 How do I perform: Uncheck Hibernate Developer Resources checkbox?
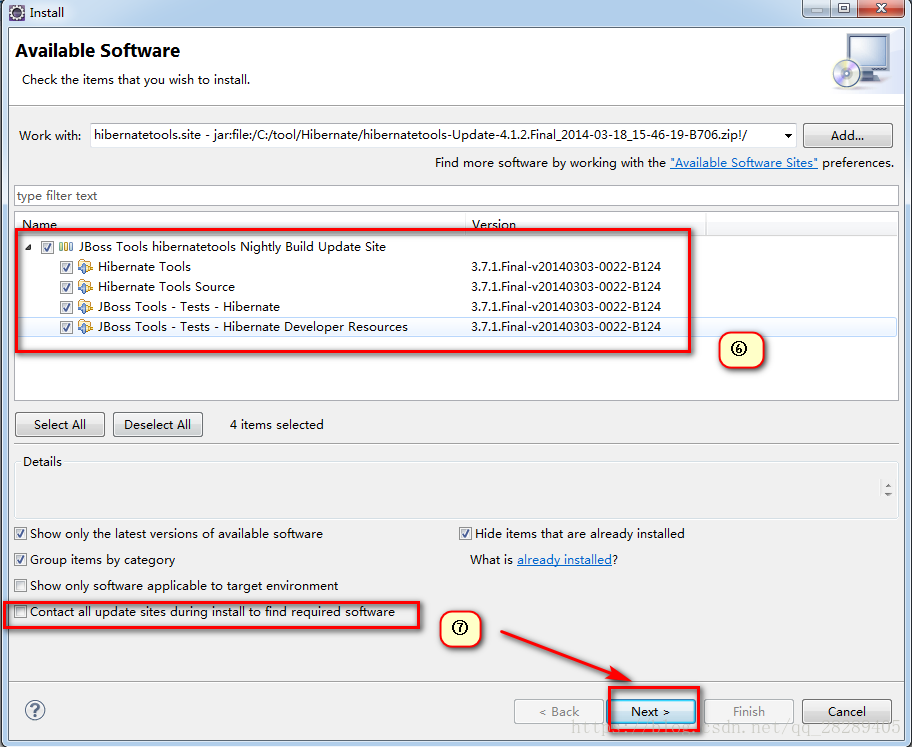(x=66, y=328)
